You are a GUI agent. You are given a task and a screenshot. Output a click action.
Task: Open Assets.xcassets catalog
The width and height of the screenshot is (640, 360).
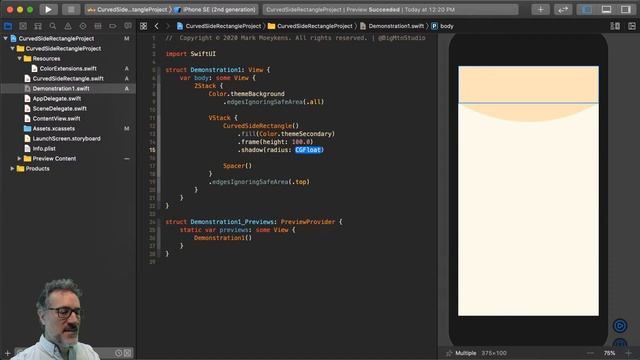53,129
